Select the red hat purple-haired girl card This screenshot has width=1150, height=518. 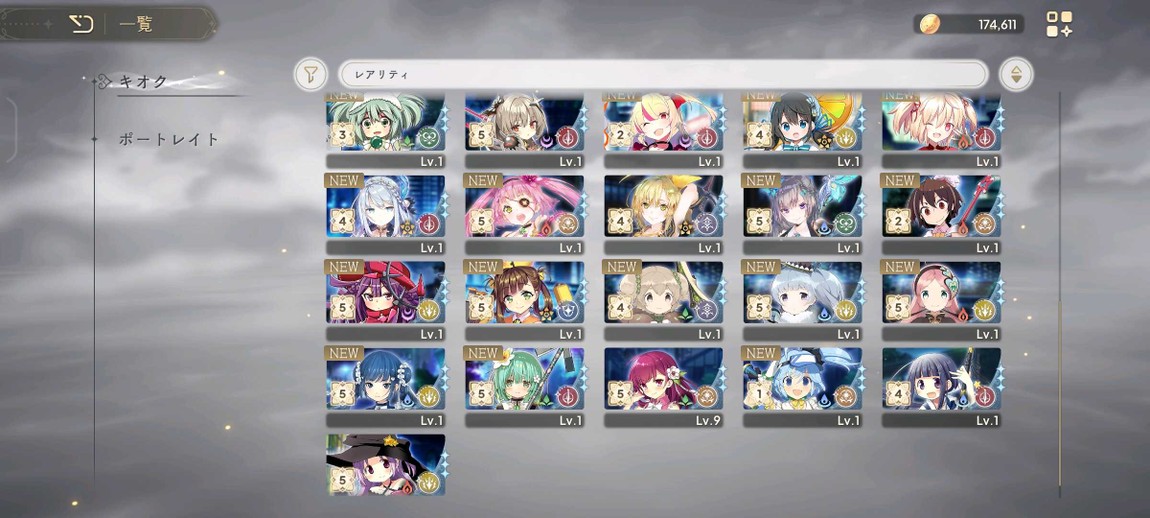click(385, 301)
